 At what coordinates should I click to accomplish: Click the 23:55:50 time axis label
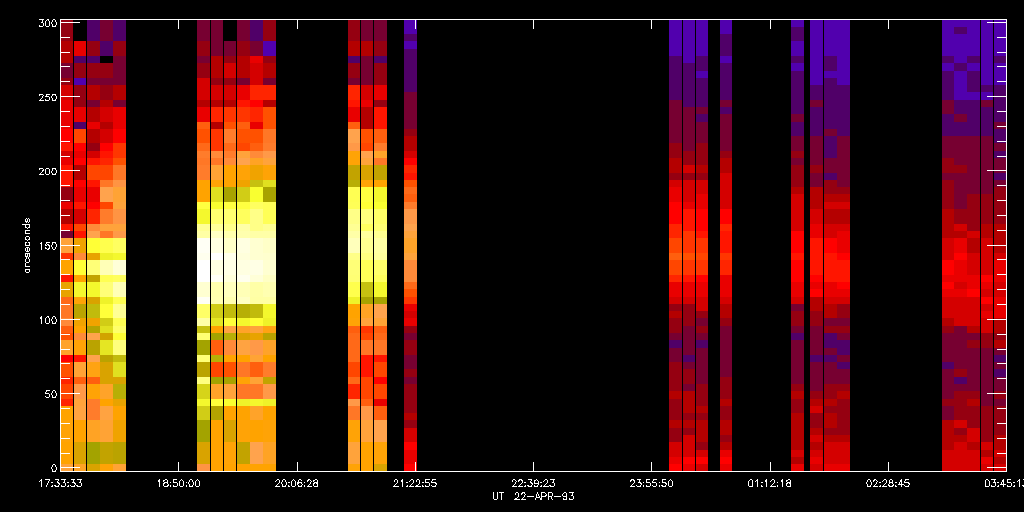click(652, 484)
